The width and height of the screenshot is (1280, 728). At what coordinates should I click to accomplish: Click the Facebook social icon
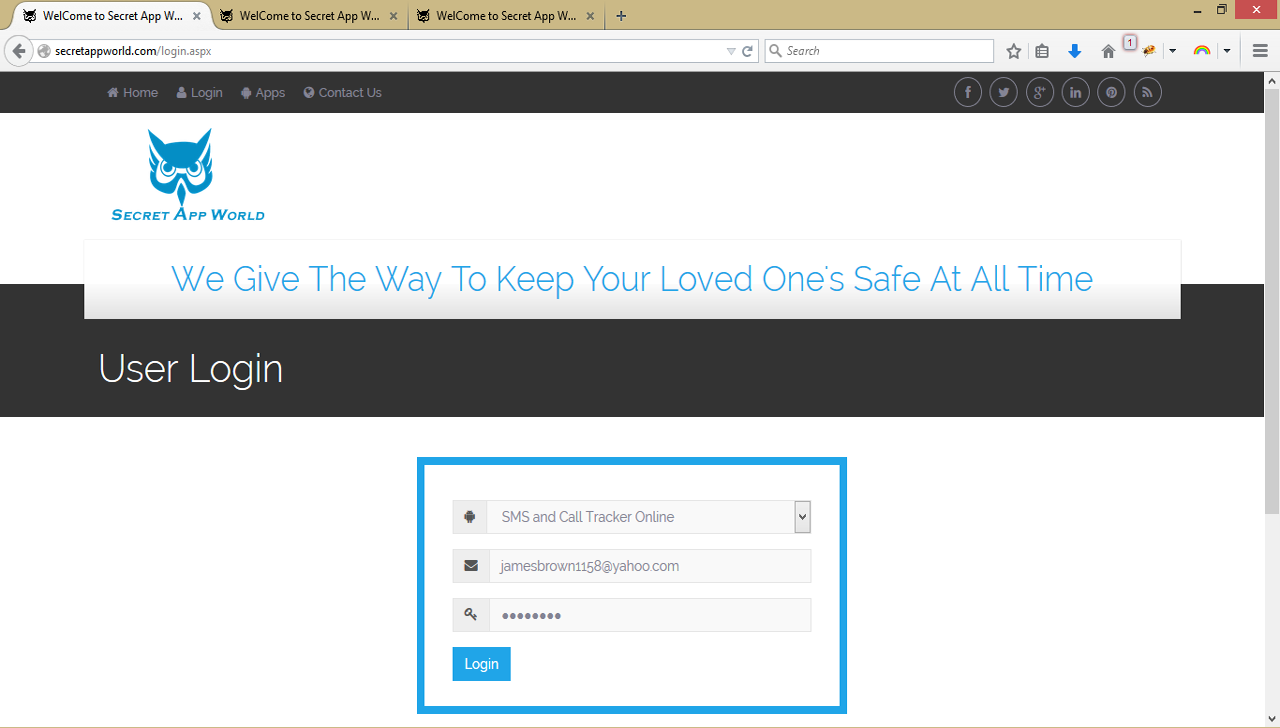[x=968, y=93]
